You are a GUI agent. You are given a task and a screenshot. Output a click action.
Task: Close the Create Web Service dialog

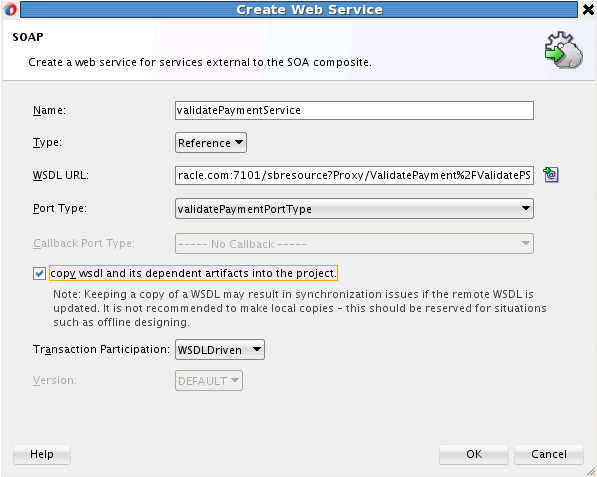[588, 10]
